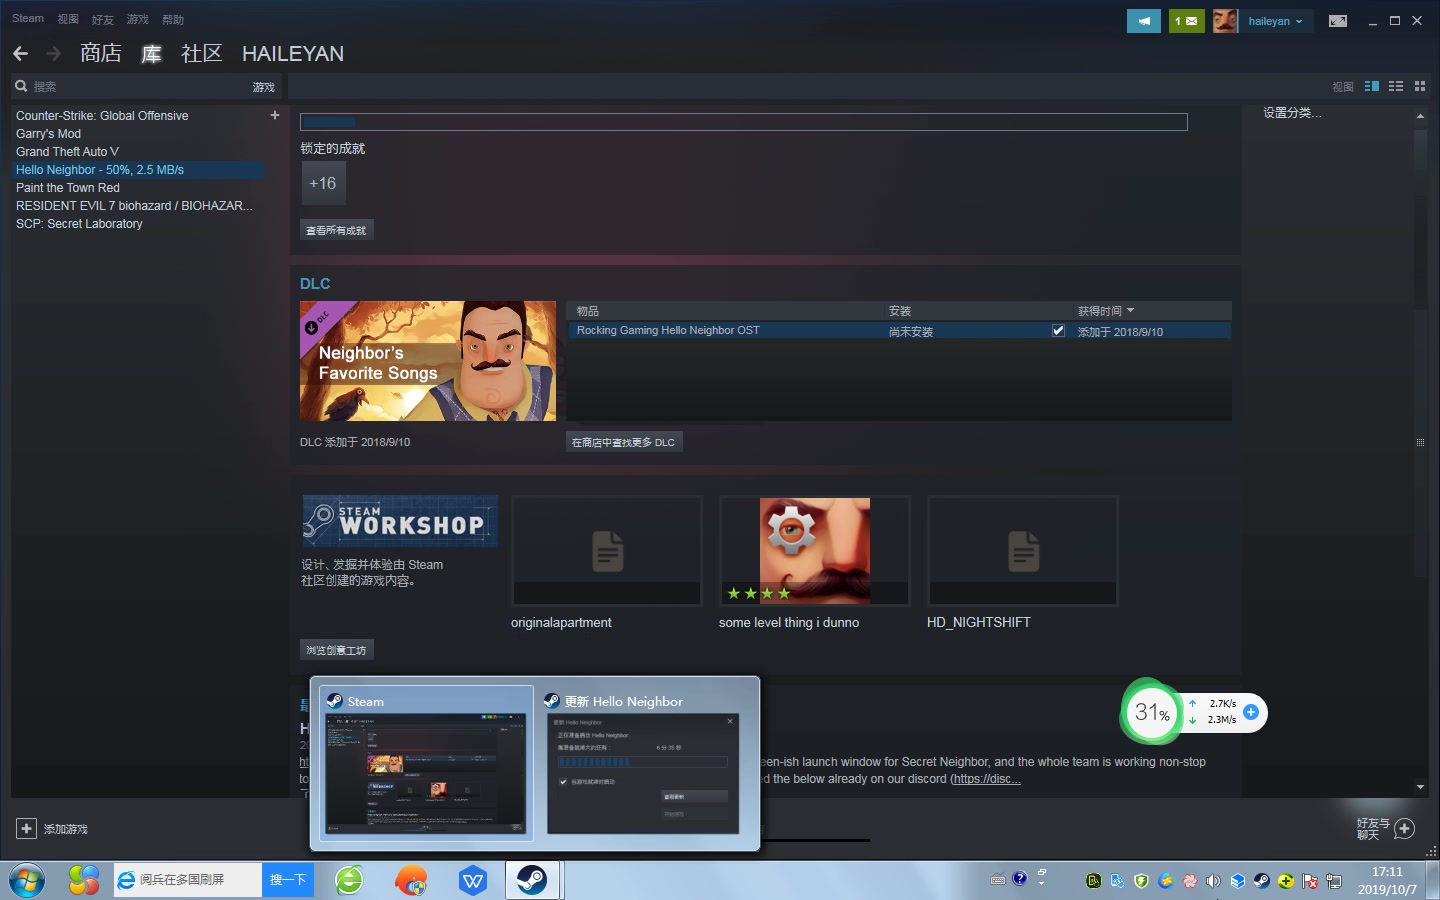The image size is (1440, 900).
Task: Open Steam announcements megaphone icon
Action: tap(1143, 21)
